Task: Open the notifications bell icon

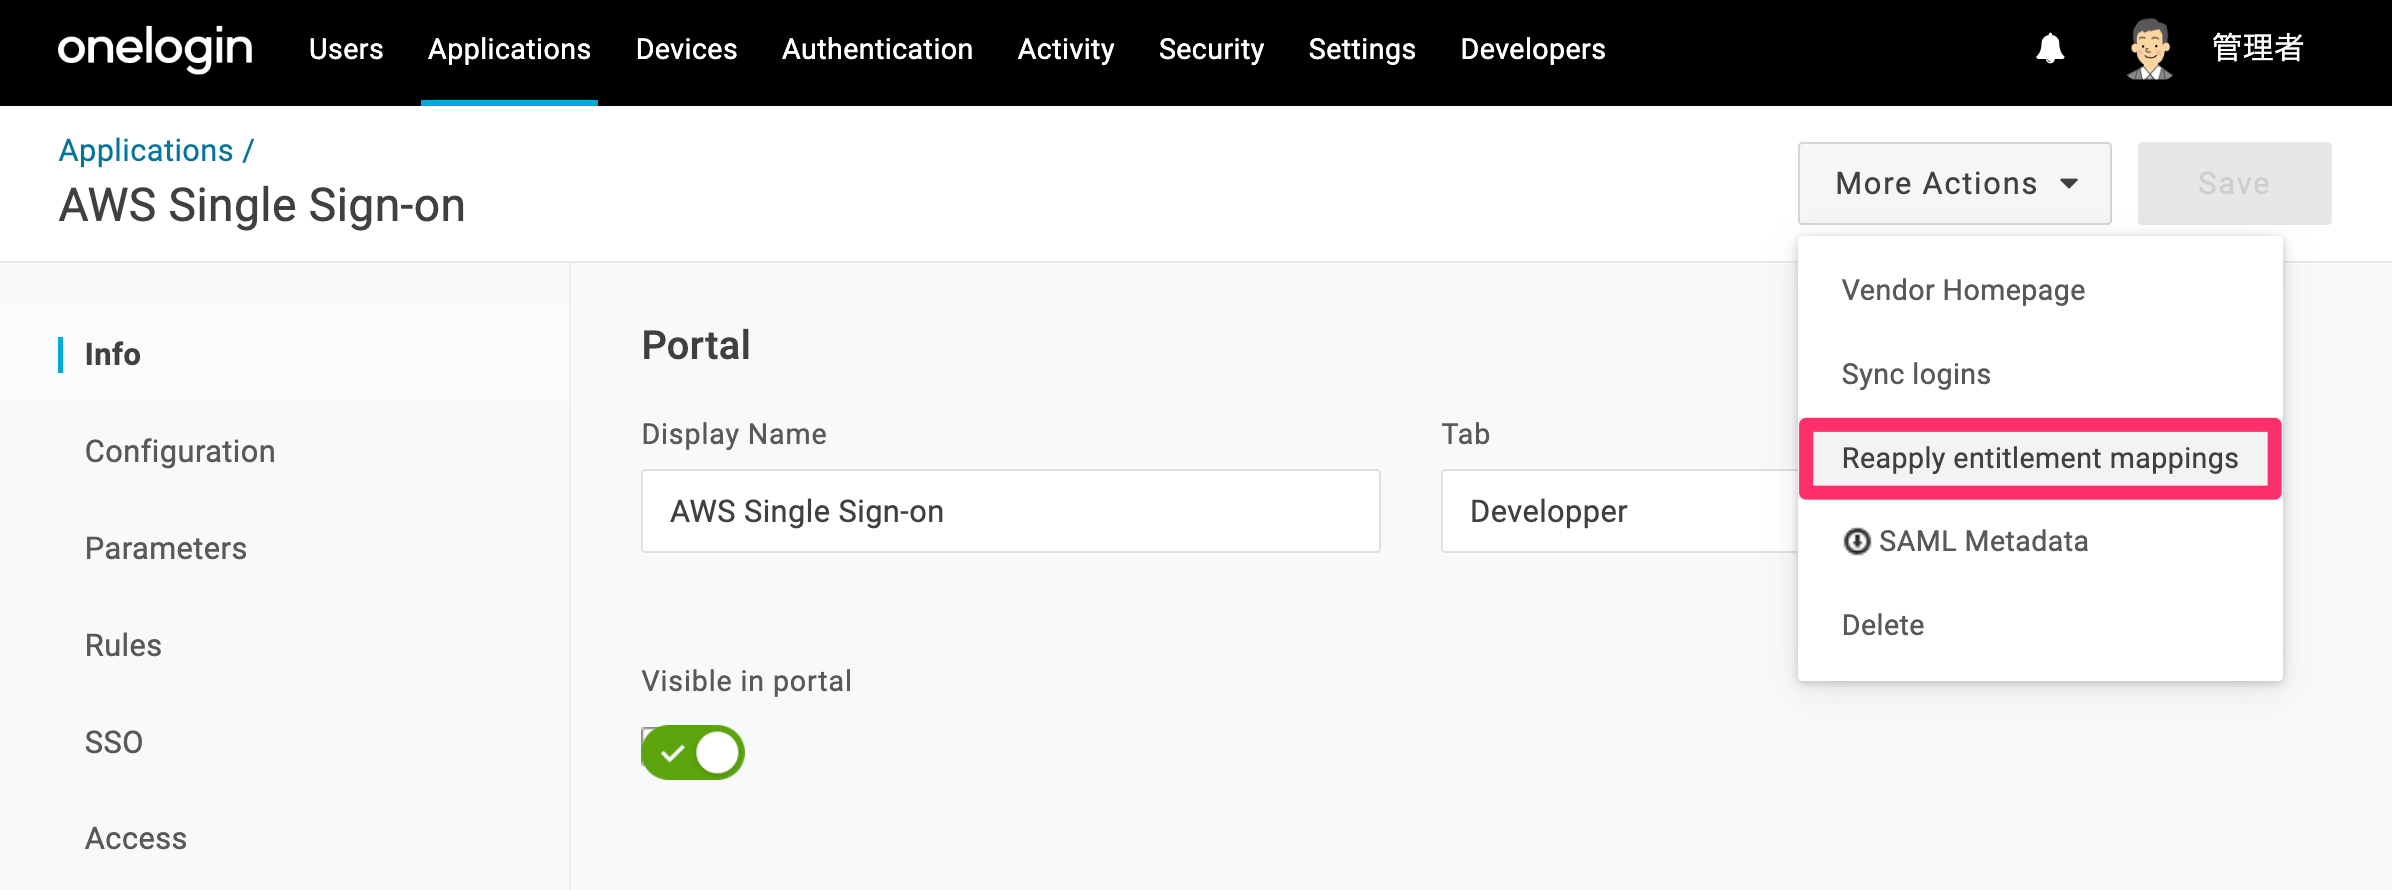Action: (x=2050, y=48)
